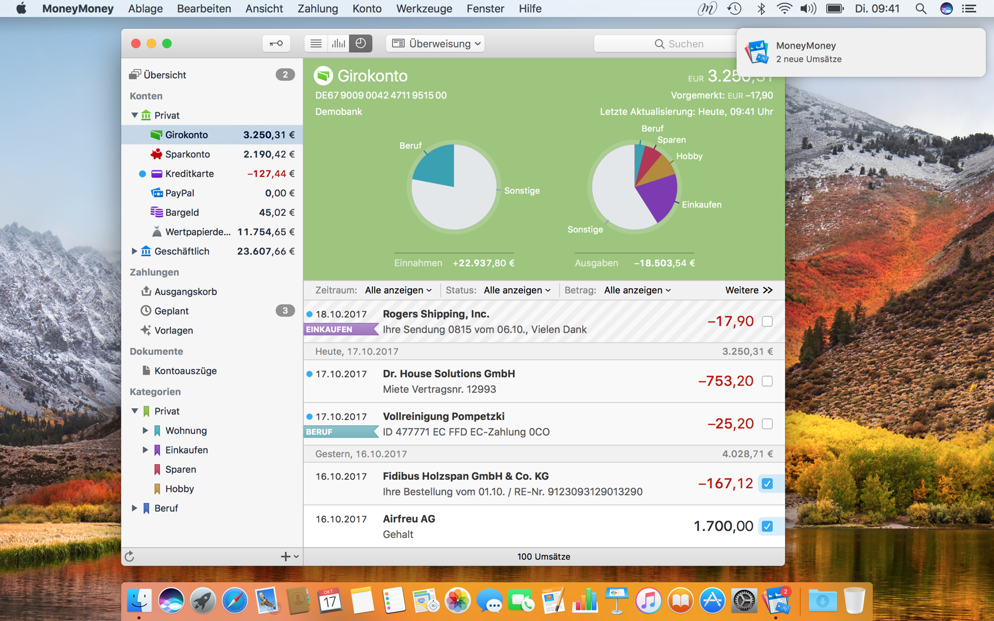Open Siri from the menu bar

[x=946, y=9]
